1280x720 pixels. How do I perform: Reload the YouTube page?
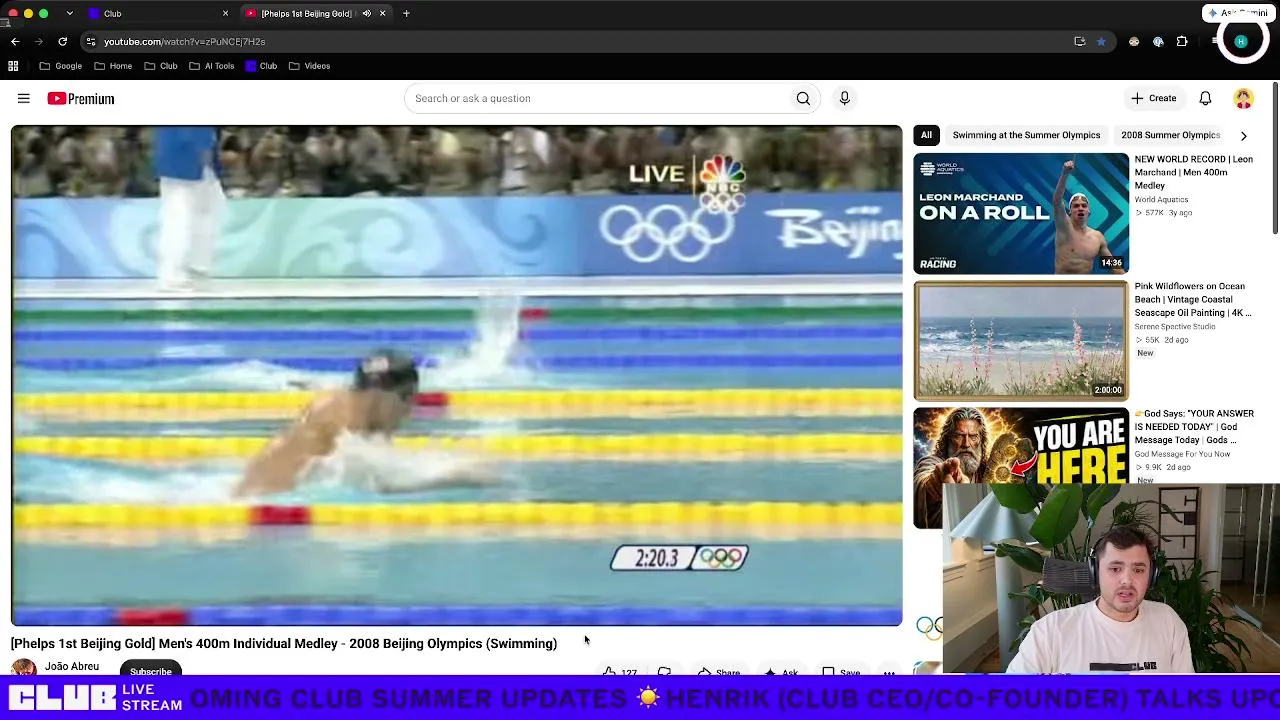click(x=62, y=41)
